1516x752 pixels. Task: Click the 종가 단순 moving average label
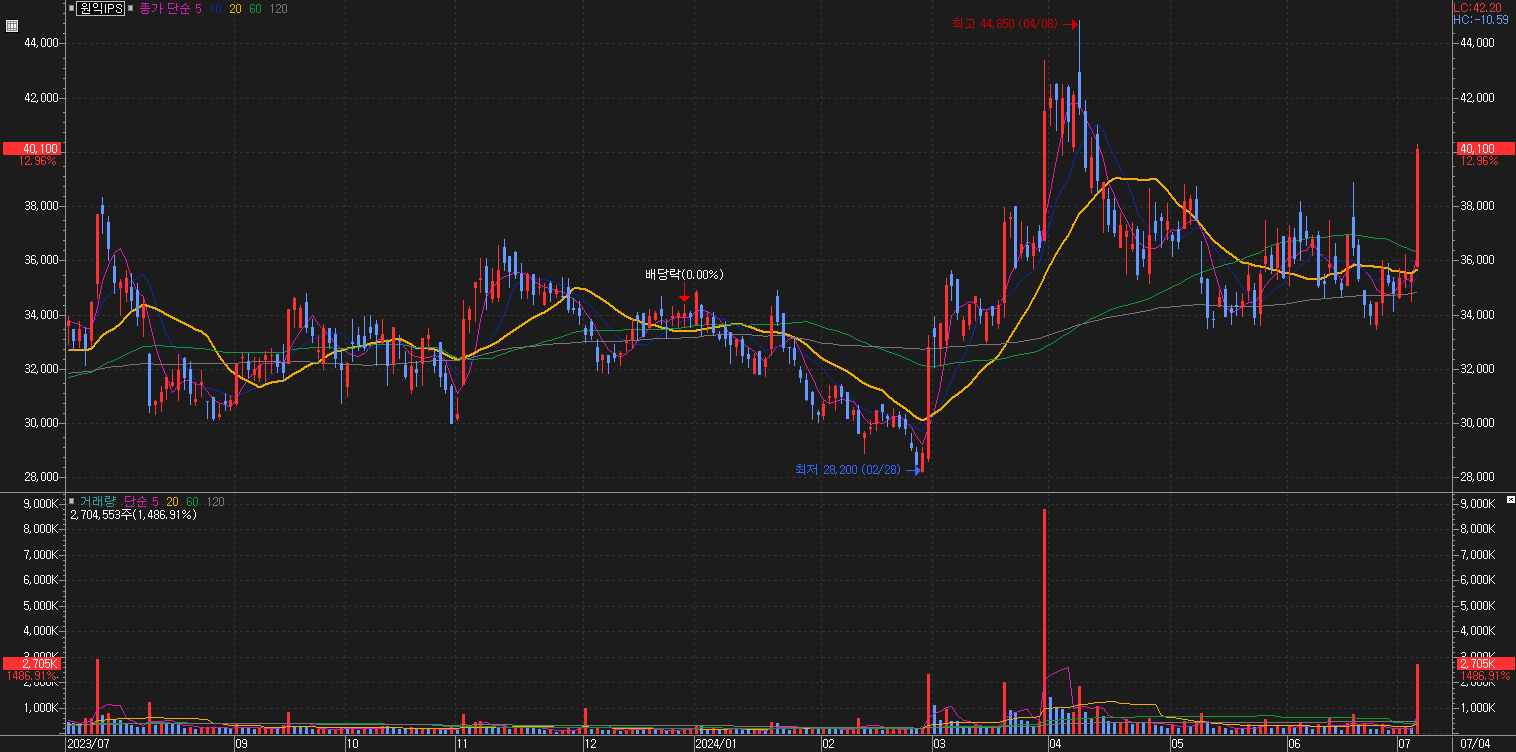[x=164, y=9]
